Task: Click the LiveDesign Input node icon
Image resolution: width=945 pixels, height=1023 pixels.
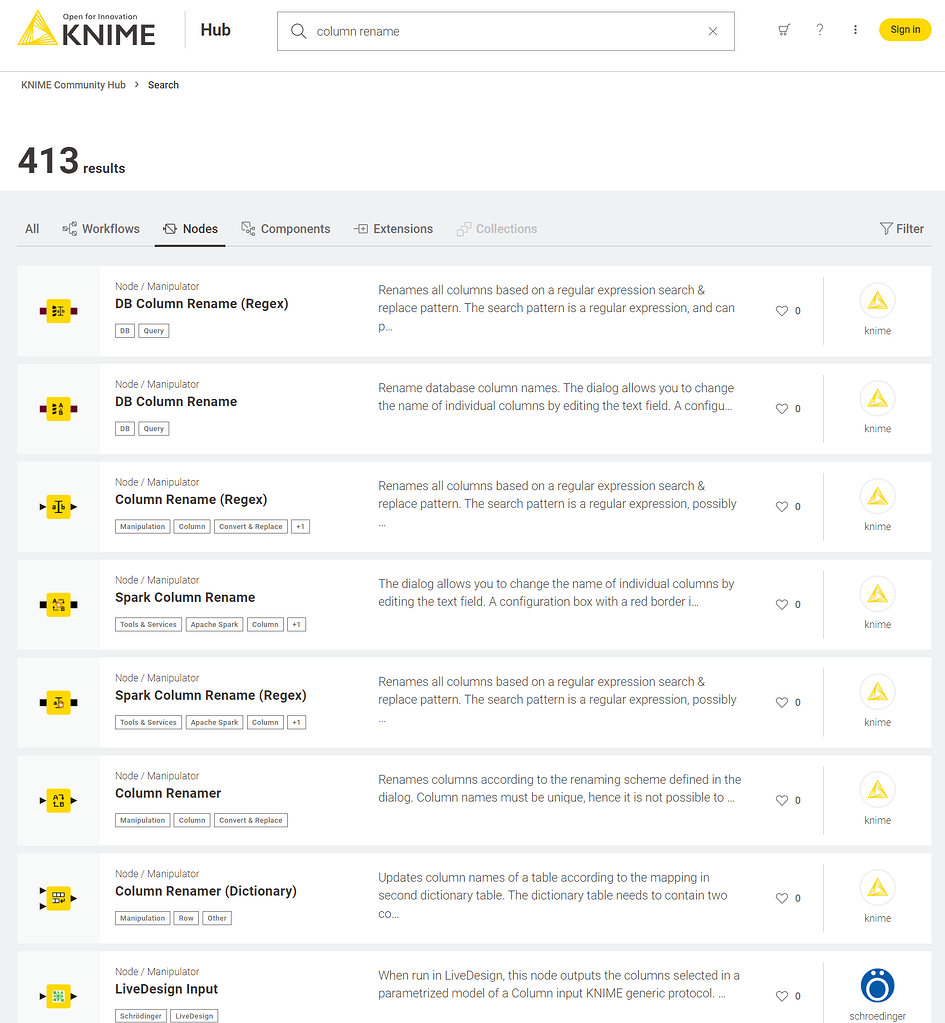Action: (x=57, y=996)
